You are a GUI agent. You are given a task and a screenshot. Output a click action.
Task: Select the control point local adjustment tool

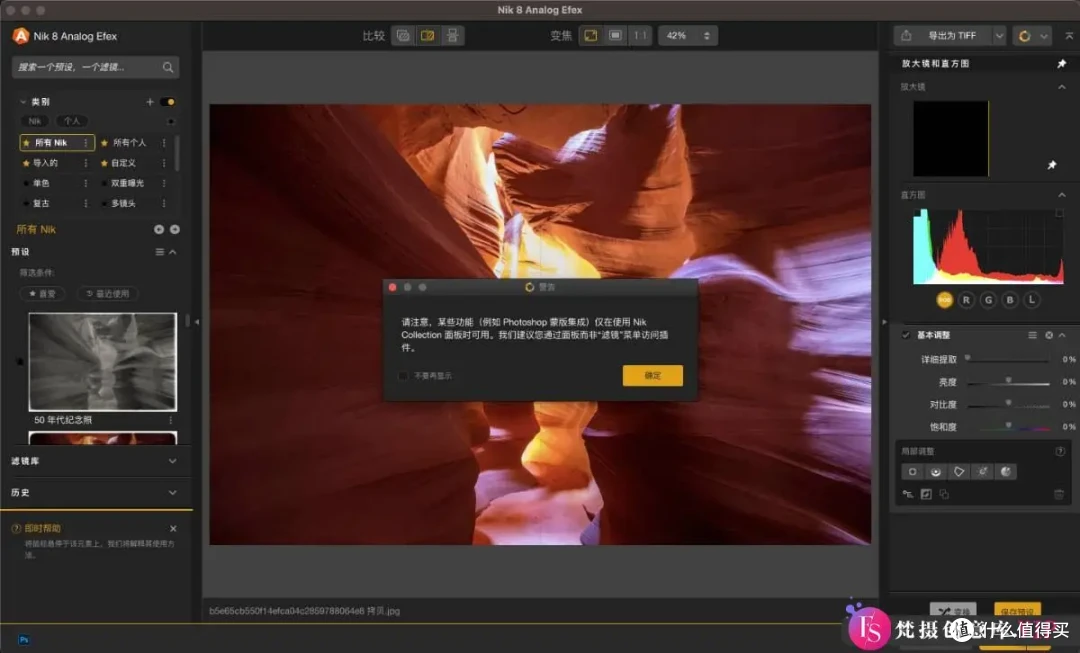(913, 472)
